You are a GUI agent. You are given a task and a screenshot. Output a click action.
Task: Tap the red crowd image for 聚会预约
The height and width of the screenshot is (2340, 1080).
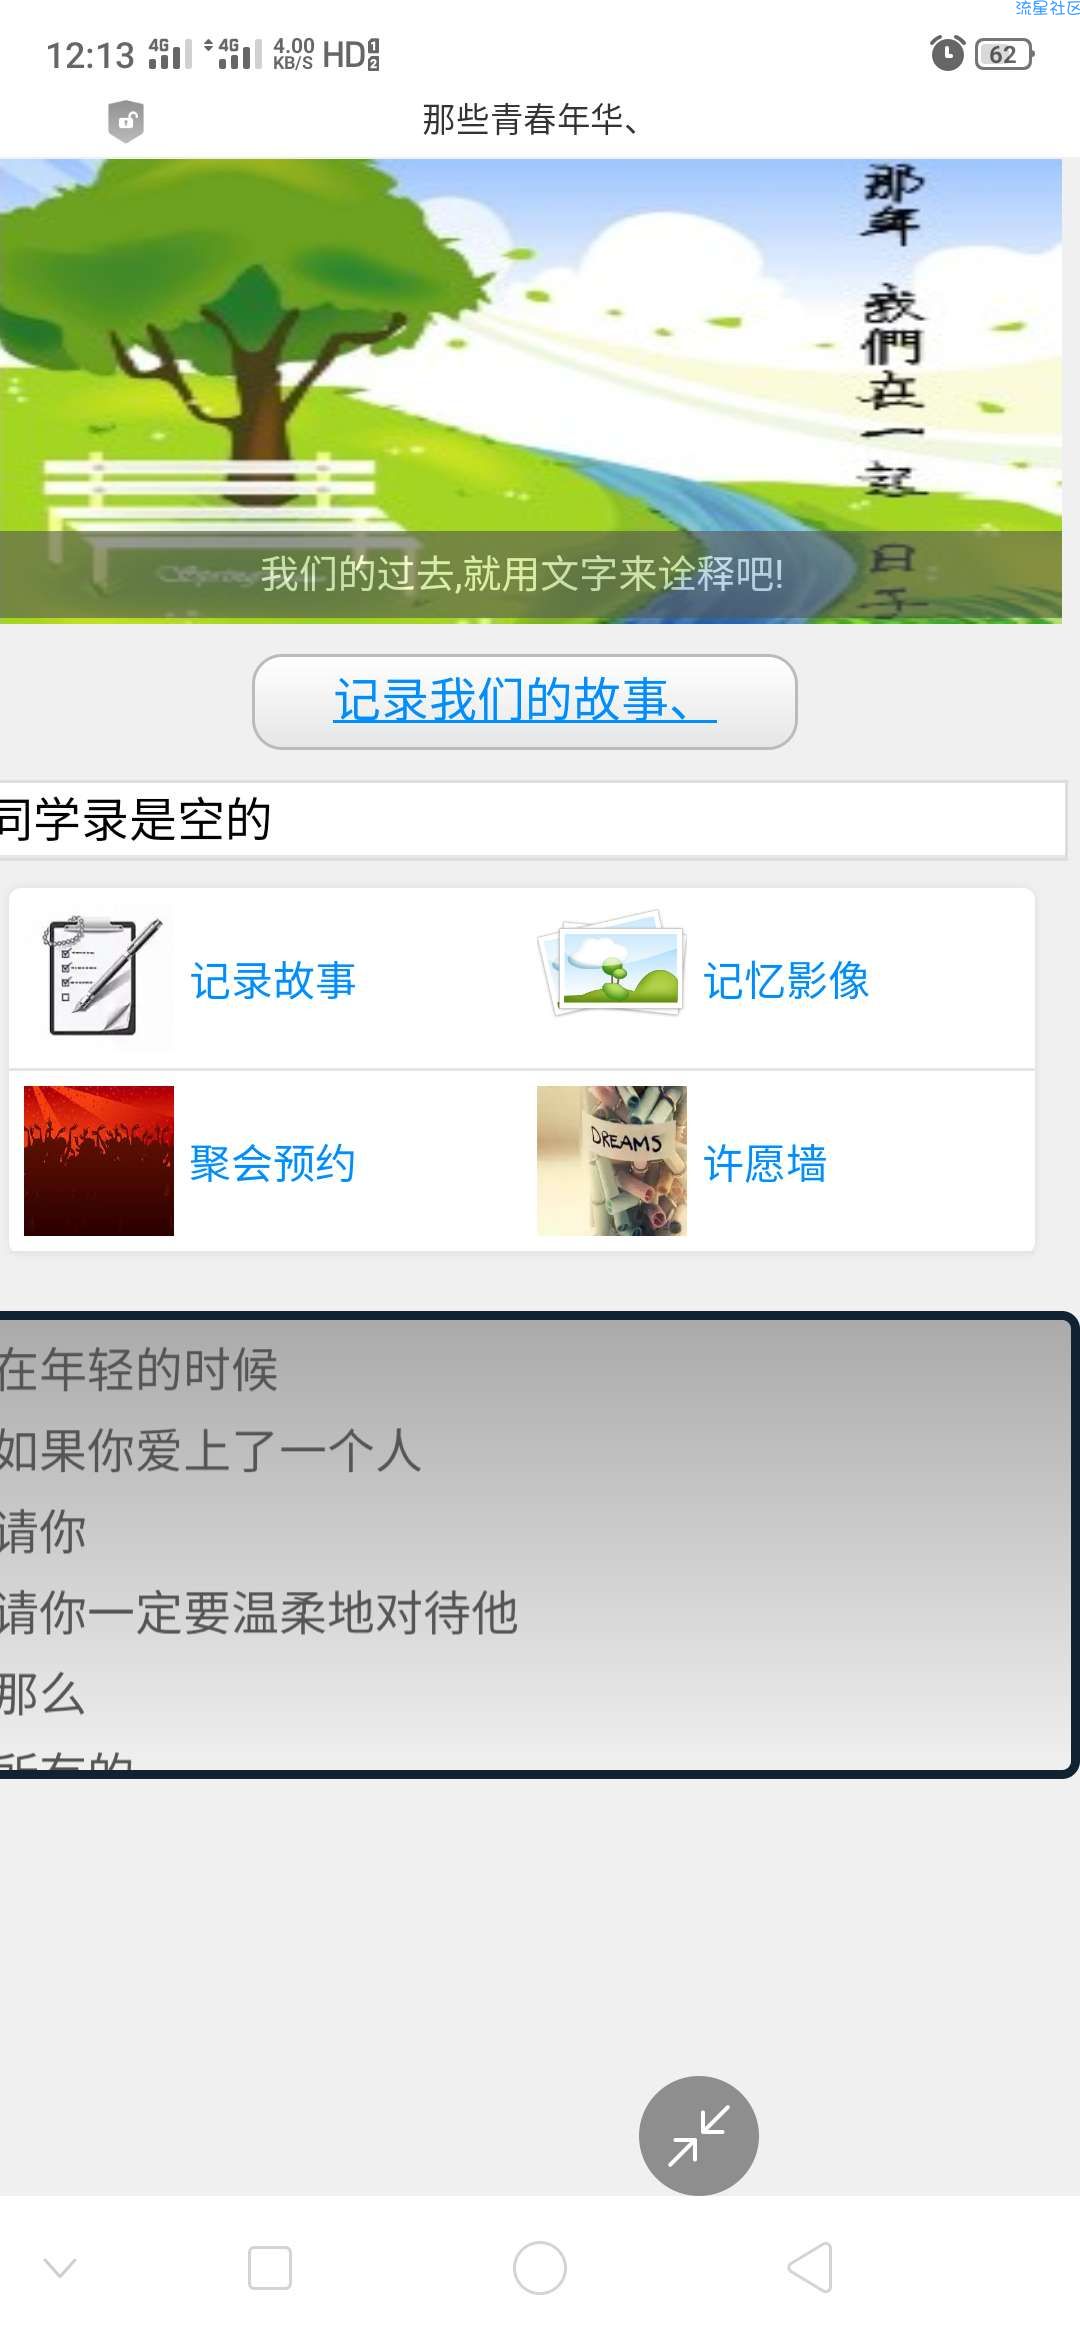pos(99,1161)
